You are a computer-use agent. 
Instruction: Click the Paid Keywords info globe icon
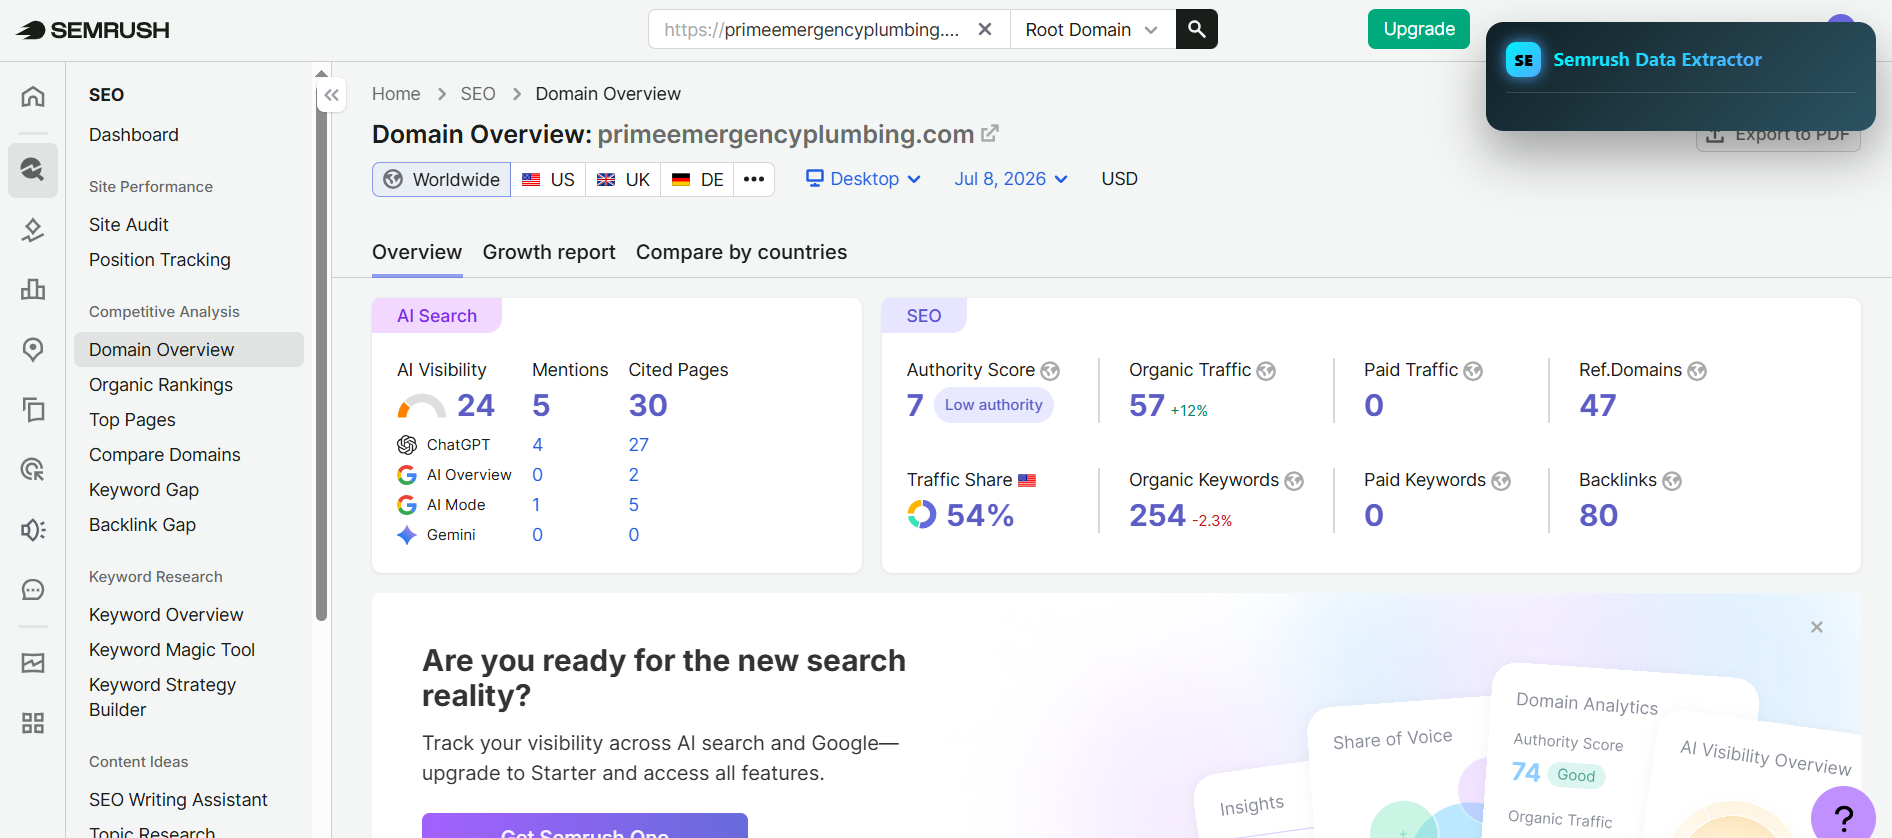(1501, 481)
